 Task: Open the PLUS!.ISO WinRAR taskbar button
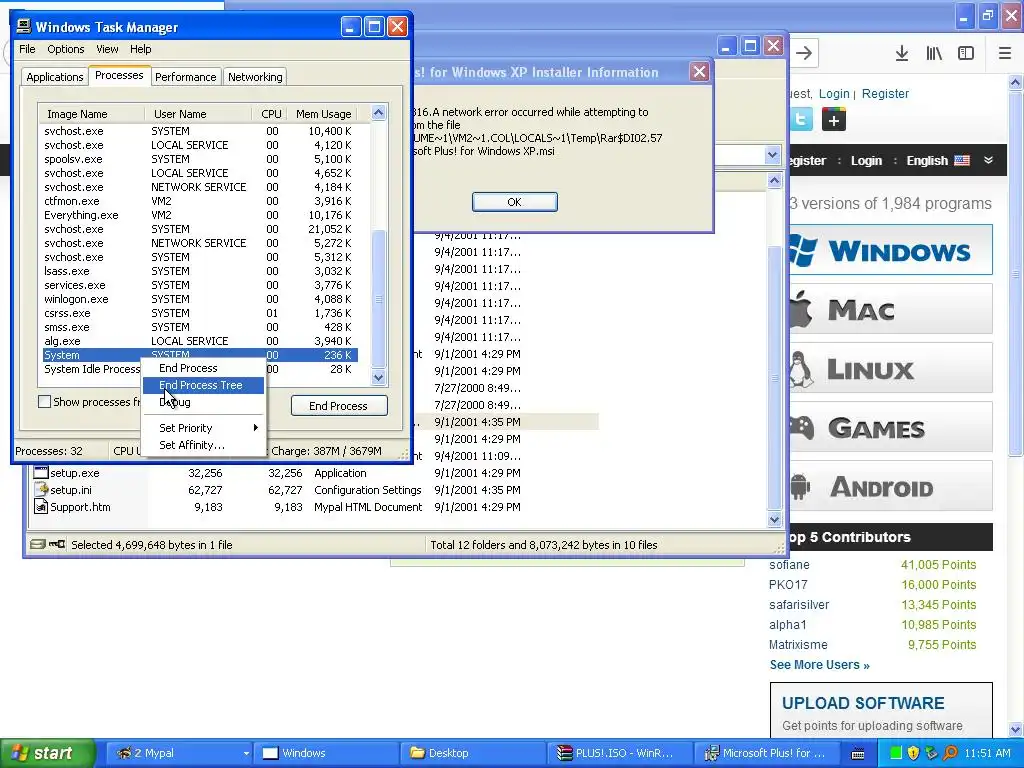pyautogui.click(x=618, y=753)
